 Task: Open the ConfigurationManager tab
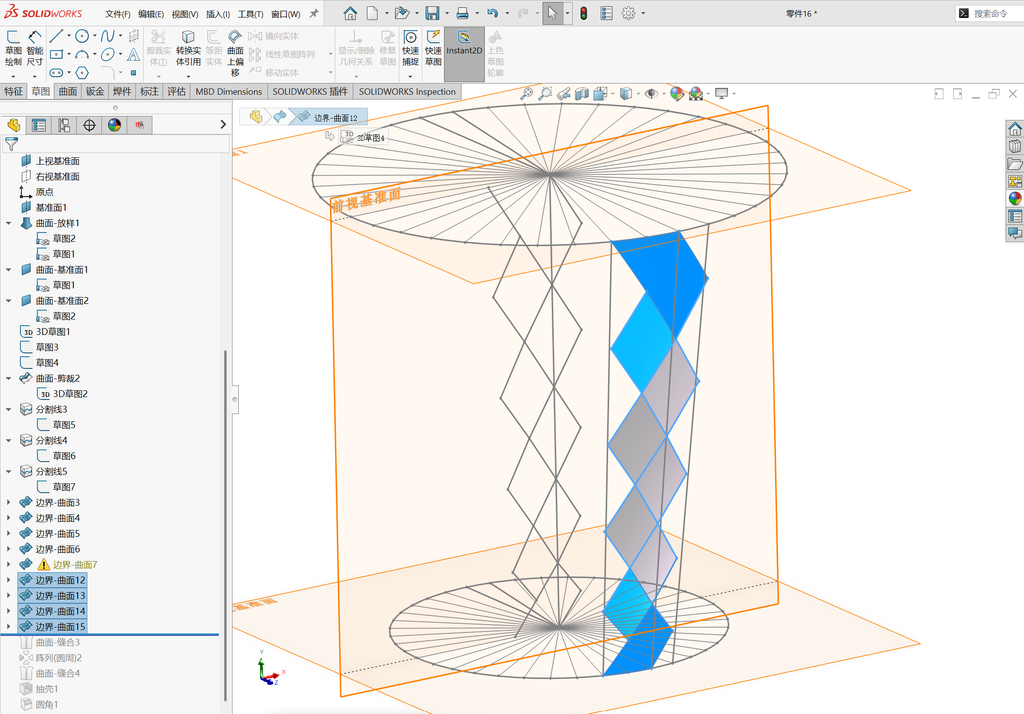click(x=64, y=125)
